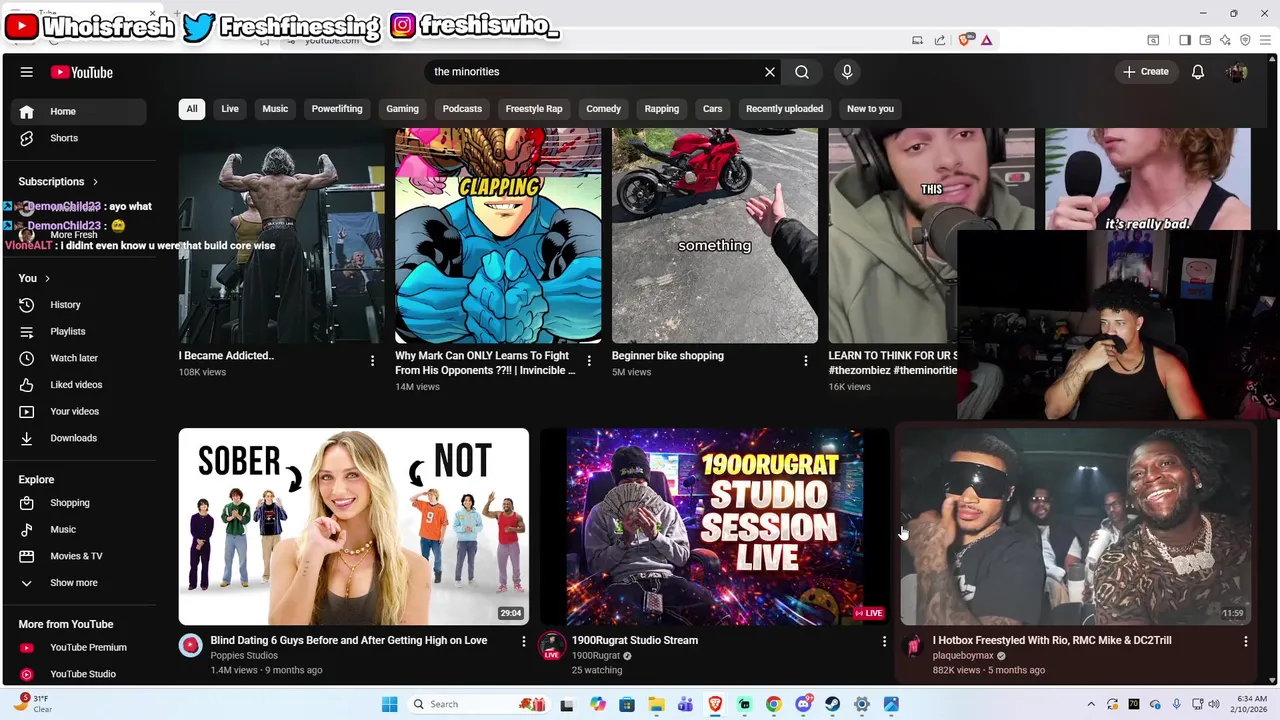Screen dimensions: 1280x720
Task: Click the Brave Rewards triangle icon
Action: point(987,40)
